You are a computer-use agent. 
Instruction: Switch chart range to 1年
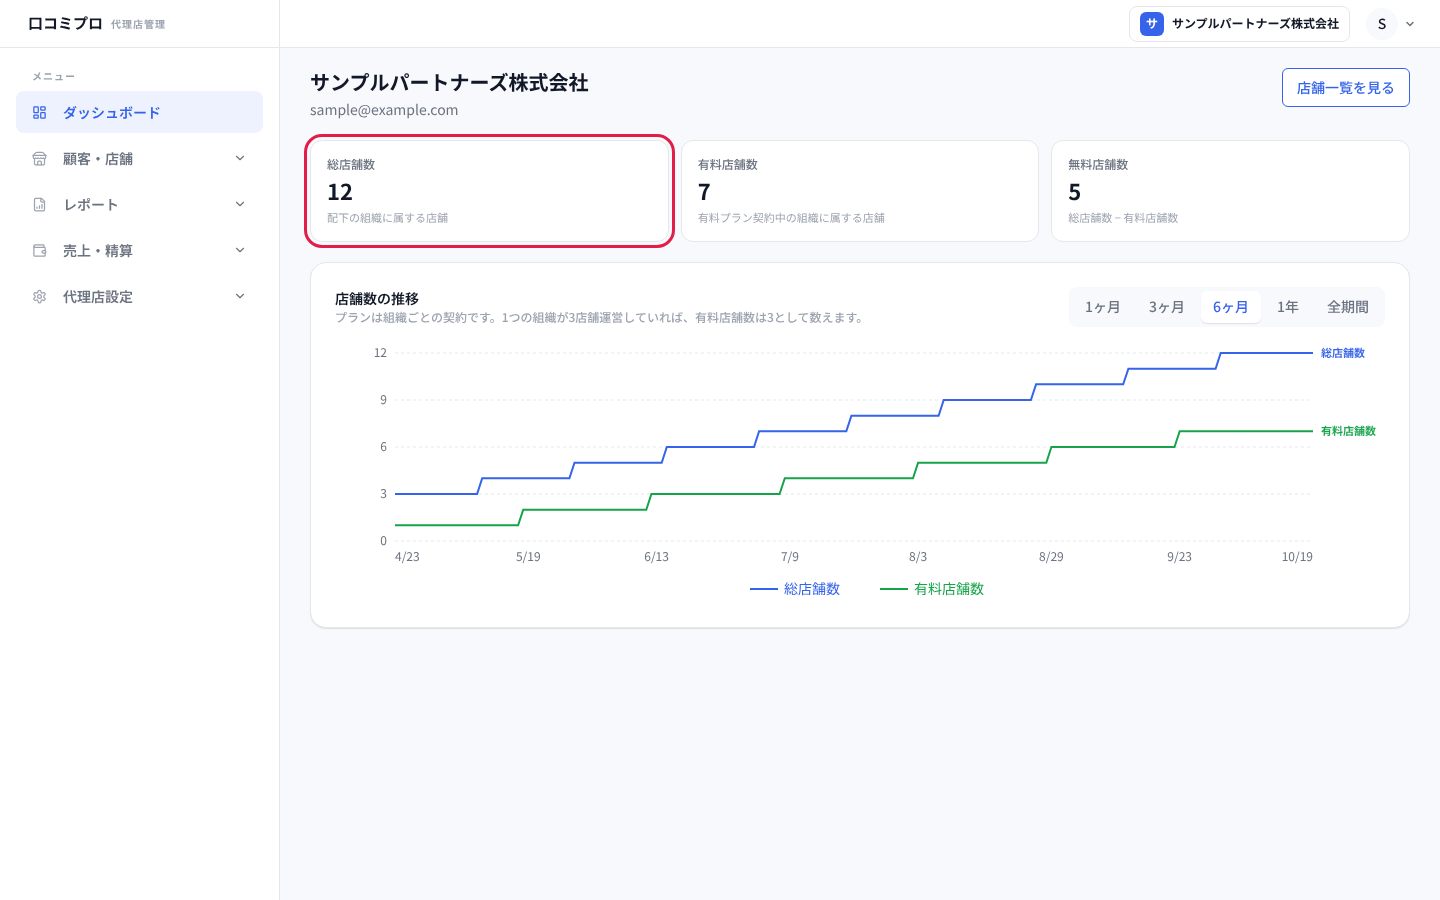[x=1288, y=307]
